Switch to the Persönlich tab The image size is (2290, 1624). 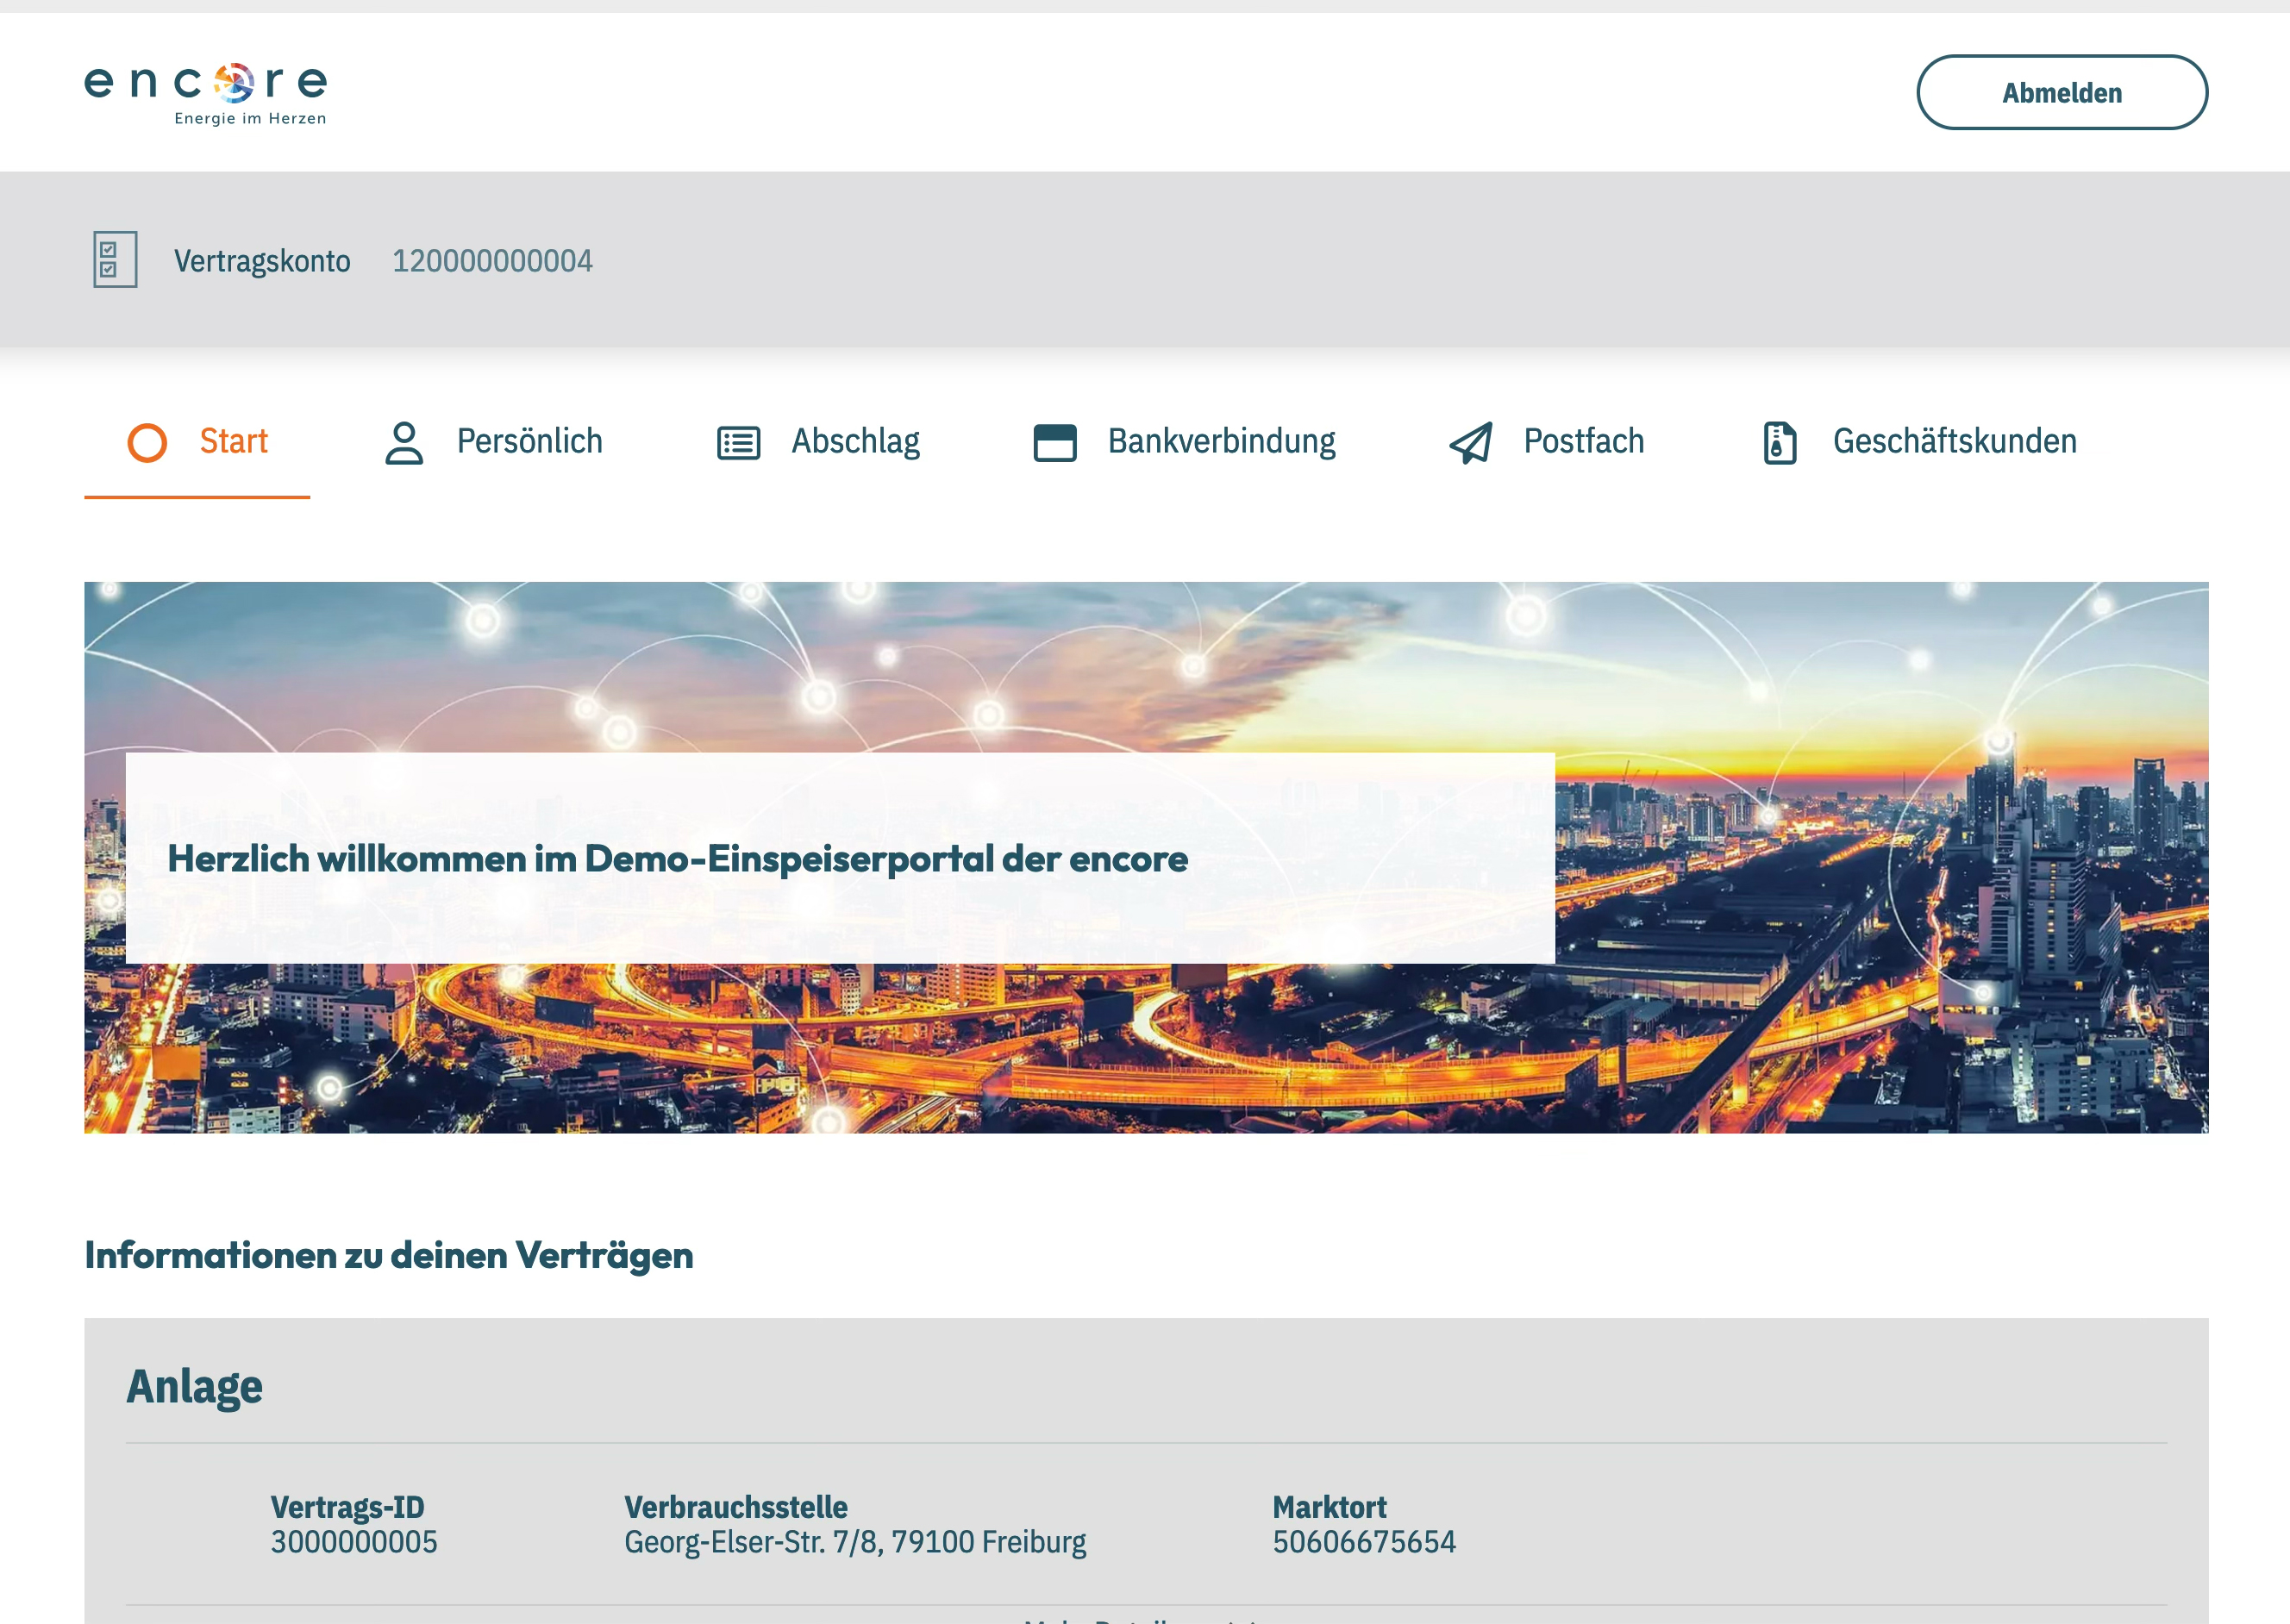[529, 440]
